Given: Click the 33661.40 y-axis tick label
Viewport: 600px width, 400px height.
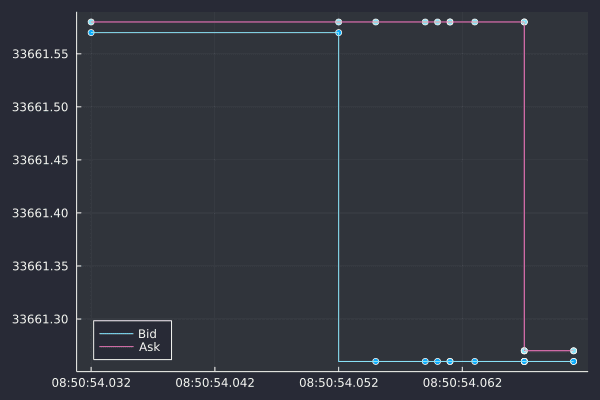Looking at the screenshot, I should tap(39, 213).
